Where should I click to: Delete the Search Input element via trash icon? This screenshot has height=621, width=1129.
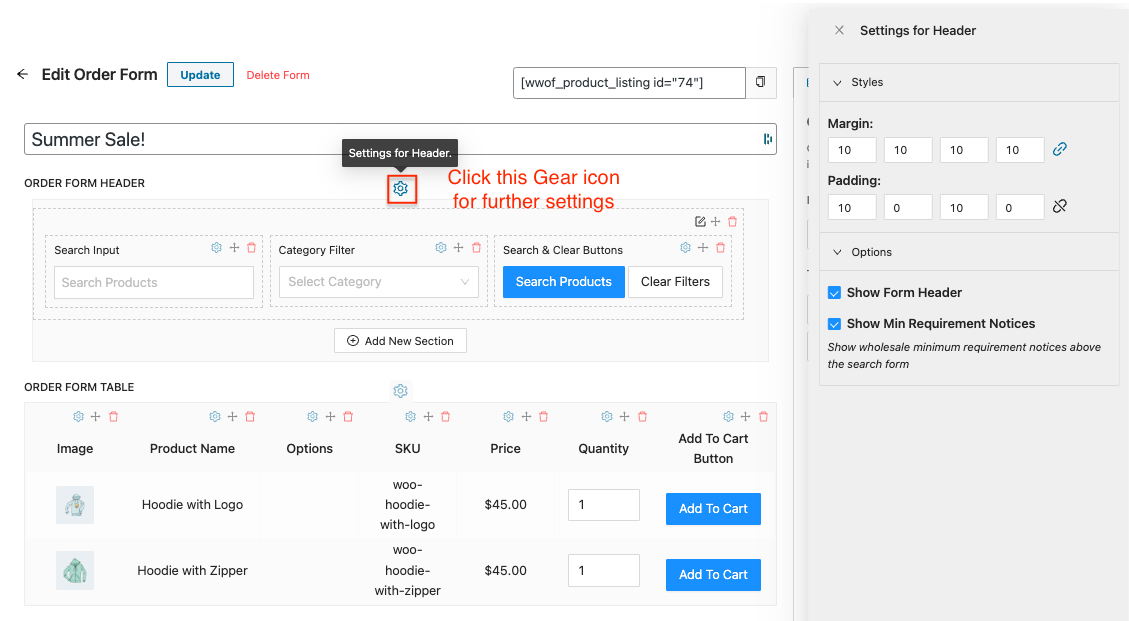pos(251,248)
